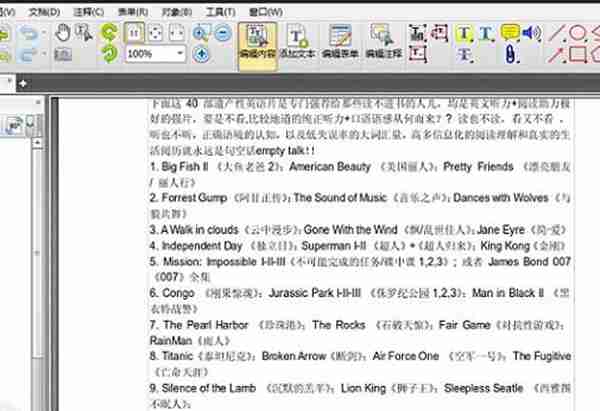Close the left navigation panel
The image size is (600, 411).
pos(38,103)
